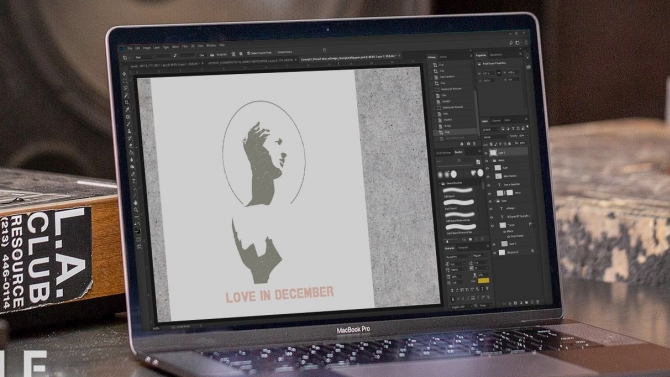Image resolution: width=670 pixels, height=377 pixels.
Task: Select the Spot Healing Brush tool
Action: (x=128, y=117)
